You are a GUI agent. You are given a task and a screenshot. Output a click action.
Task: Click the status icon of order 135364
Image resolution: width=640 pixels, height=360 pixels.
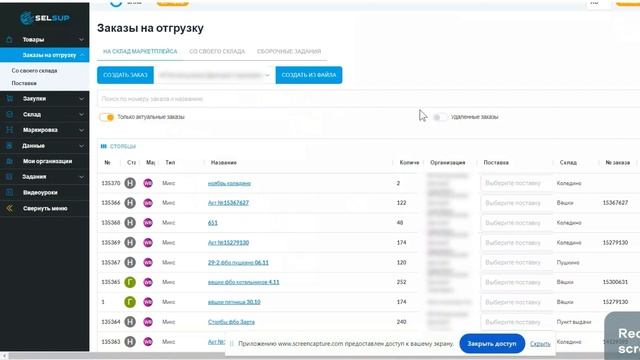pos(130,322)
